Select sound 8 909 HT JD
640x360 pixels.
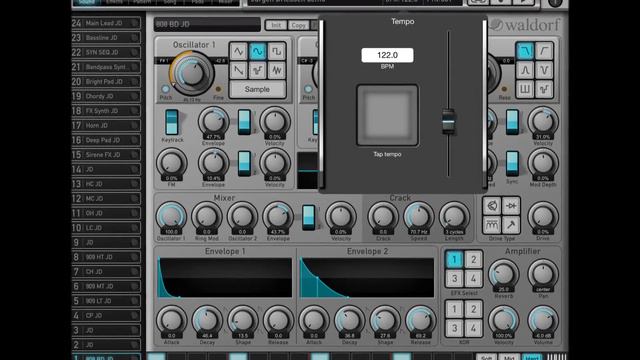pyautogui.click(x=106, y=257)
